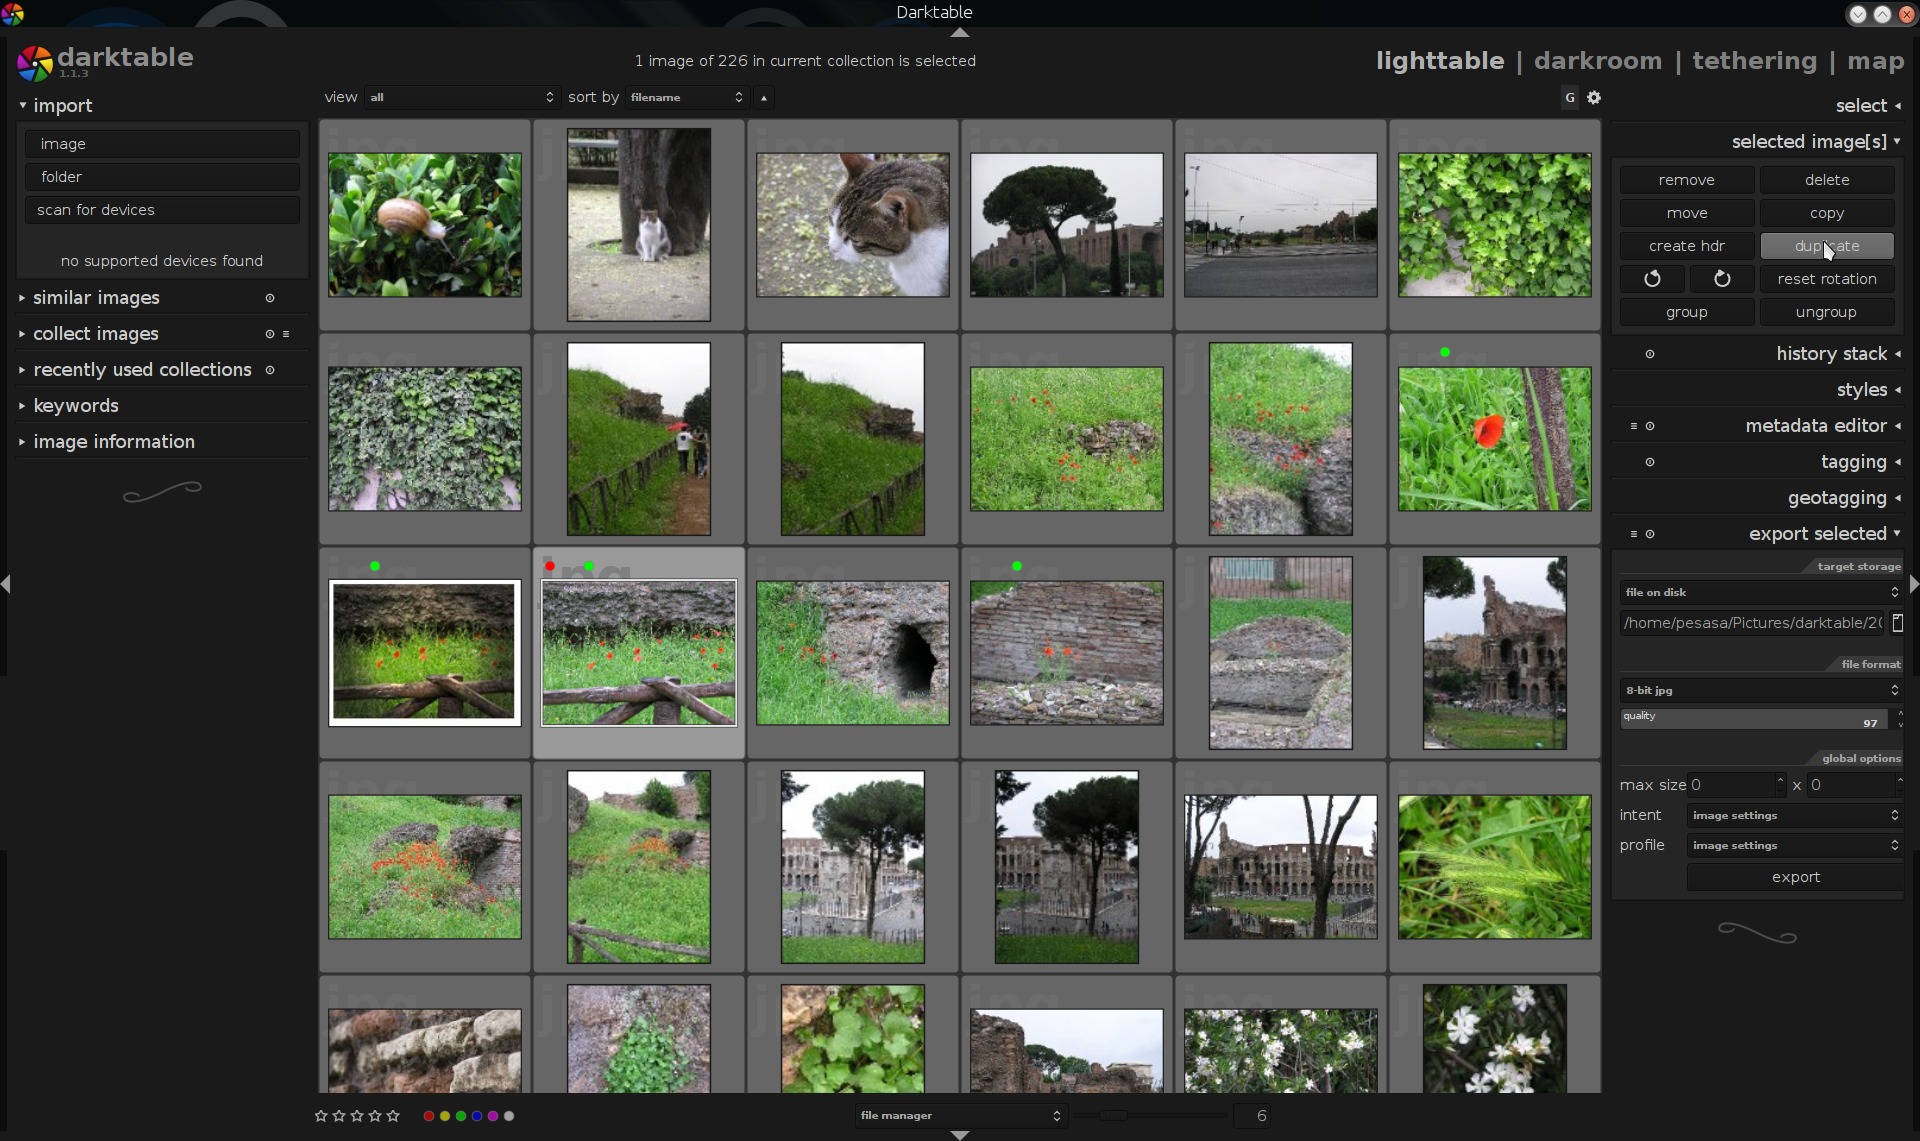Click scan for devices button
The image size is (1920, 1141).
[162, 210]
